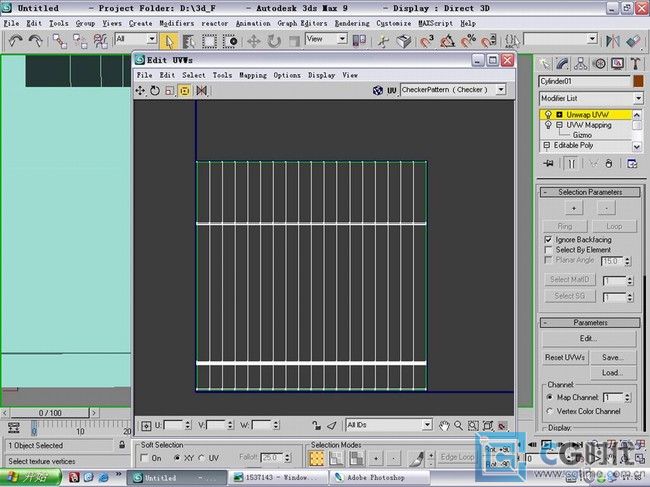Click the Mirror tool in main toolbar
This screenshot has width=650, height=487.
point(613,41)
